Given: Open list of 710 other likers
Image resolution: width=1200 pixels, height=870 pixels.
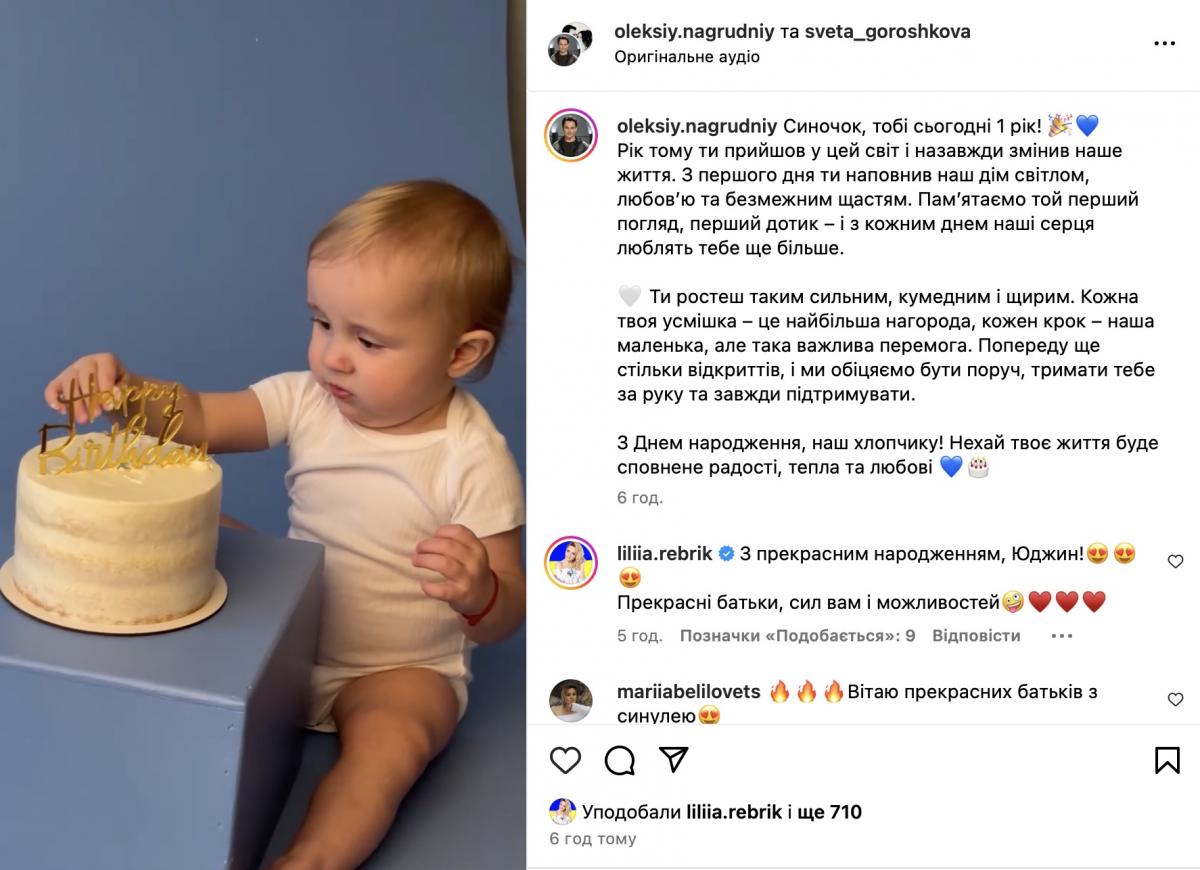Looking at the screenshot, I should pyautogui.click(x=825, y=812).
